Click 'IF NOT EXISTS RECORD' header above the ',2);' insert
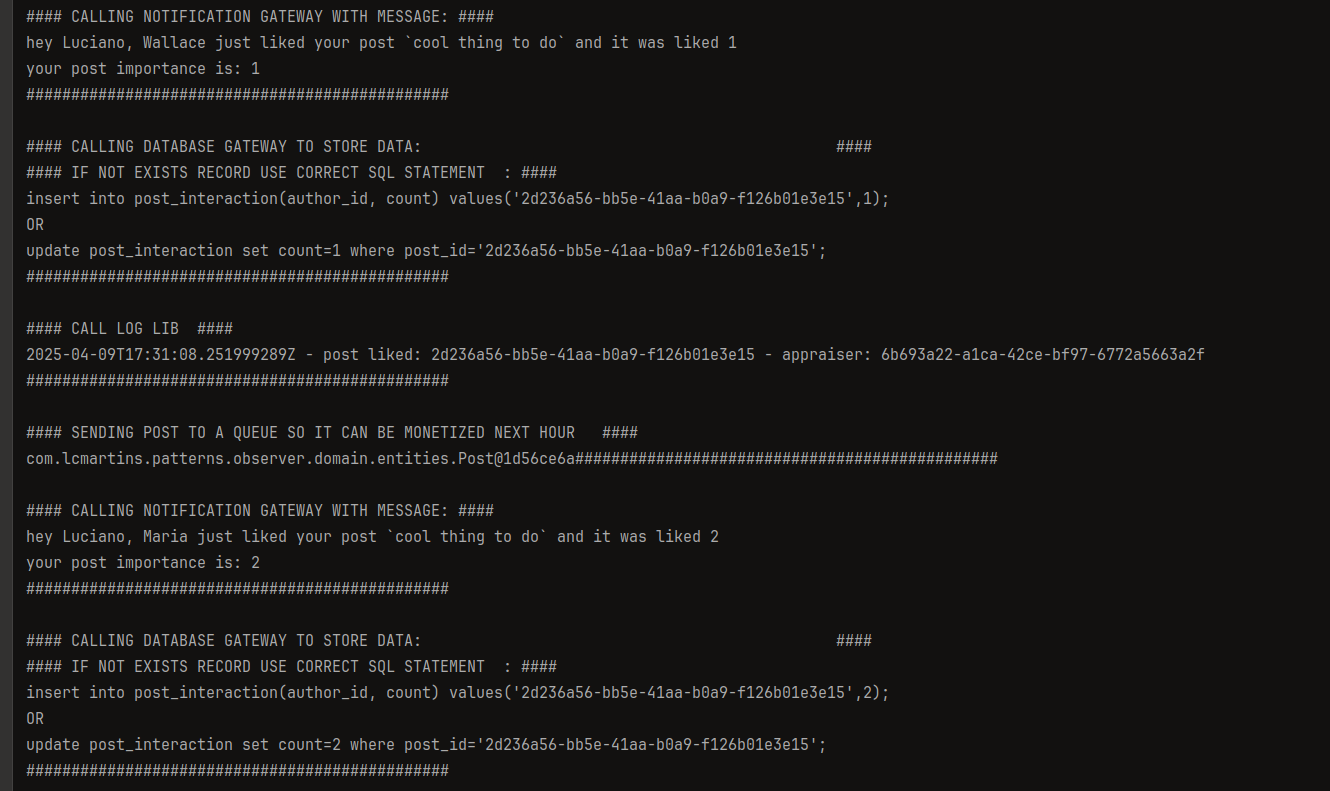The image size is (1330, 791). [x=291, y=667]
